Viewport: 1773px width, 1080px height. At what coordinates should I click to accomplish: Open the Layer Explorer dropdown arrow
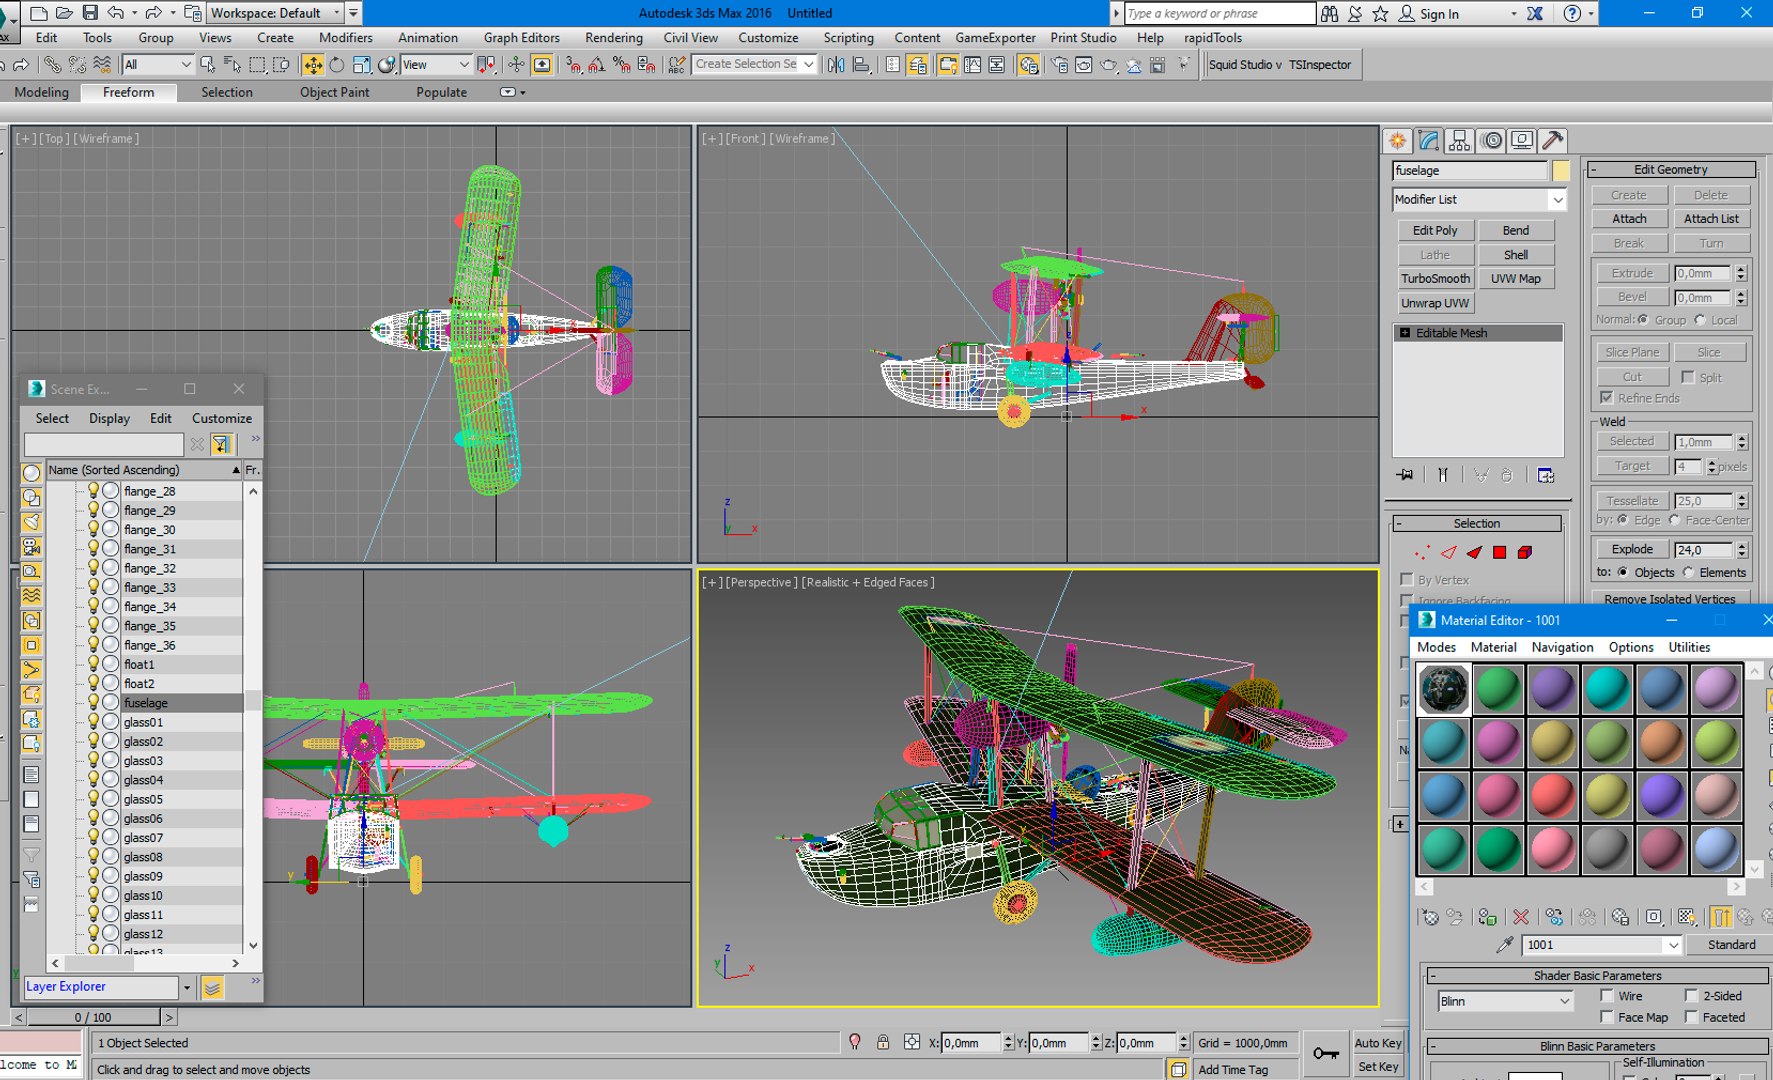186,987
